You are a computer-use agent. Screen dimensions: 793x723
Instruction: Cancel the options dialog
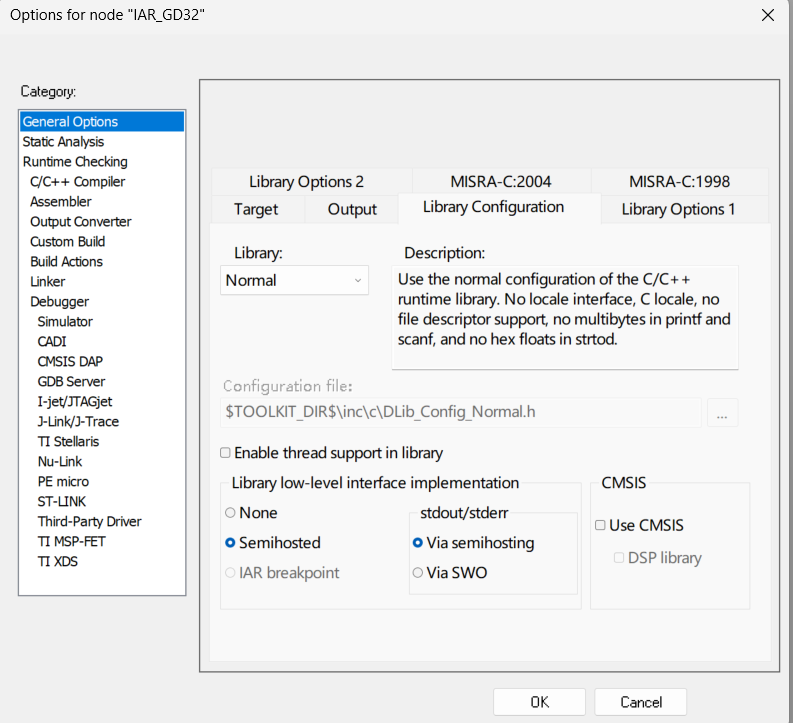pos(641,702)
